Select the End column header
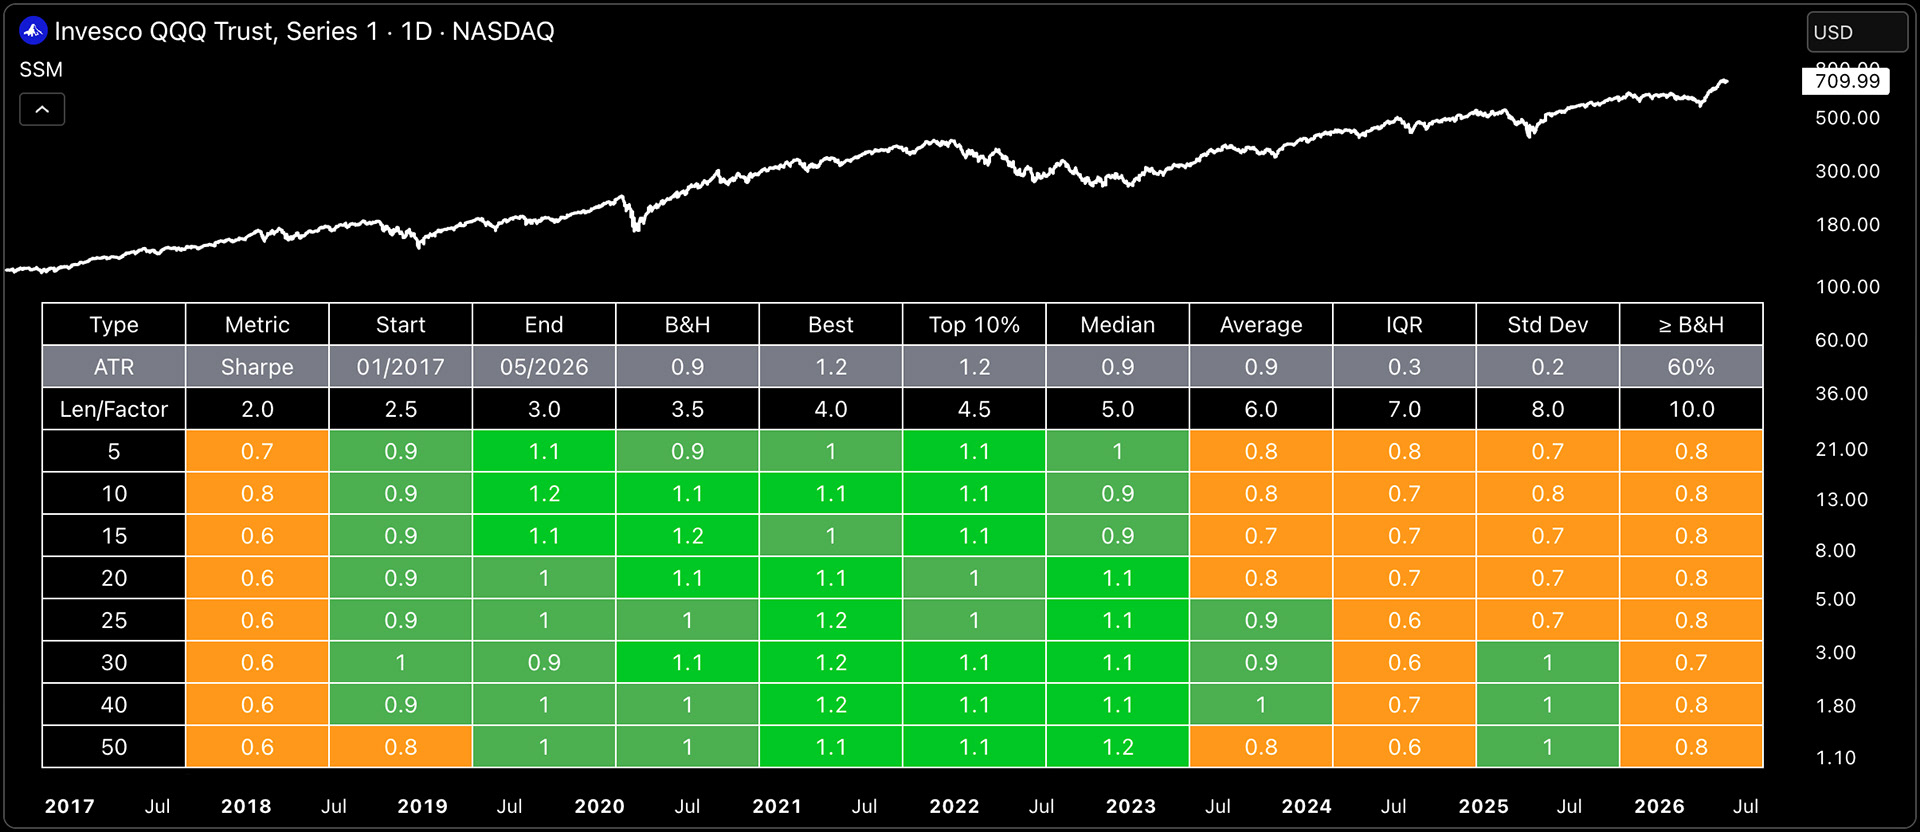 (x=544, y=325)
